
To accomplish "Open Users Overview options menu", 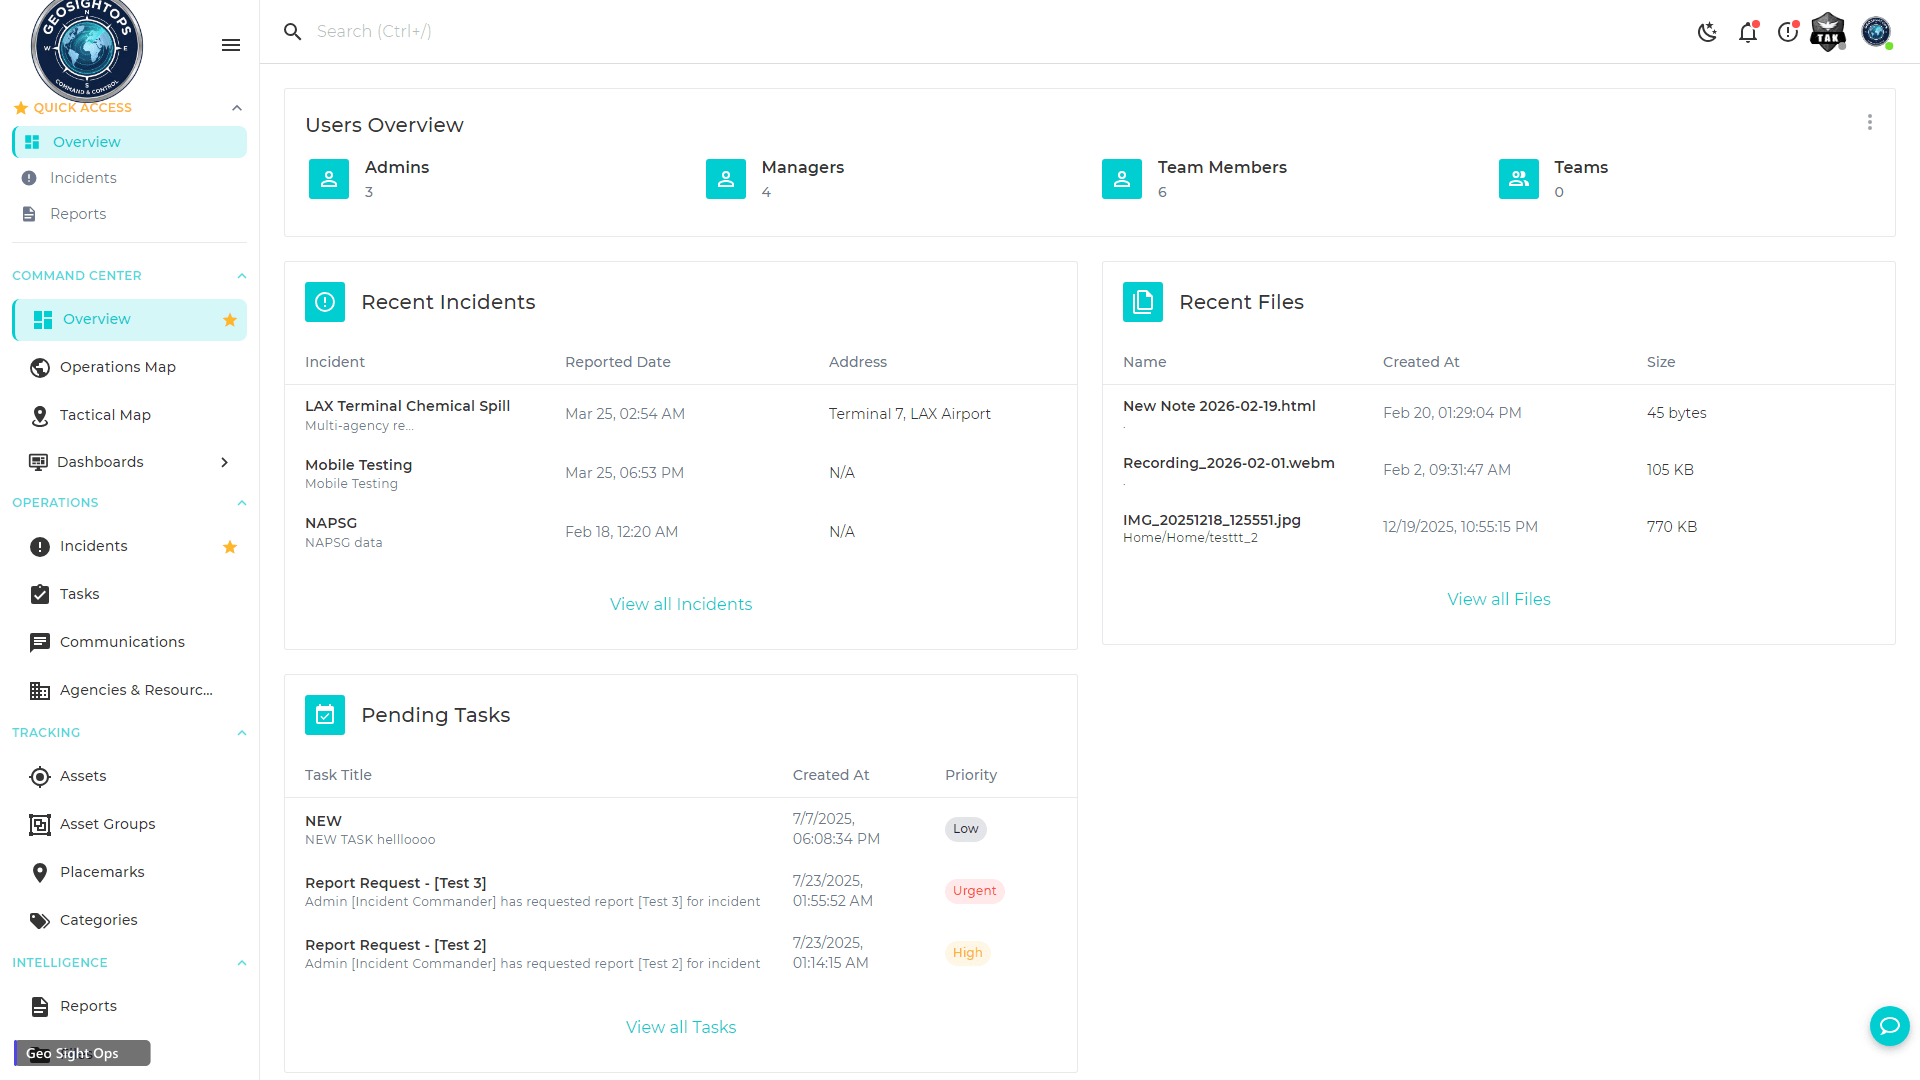I will (1869, 122).
